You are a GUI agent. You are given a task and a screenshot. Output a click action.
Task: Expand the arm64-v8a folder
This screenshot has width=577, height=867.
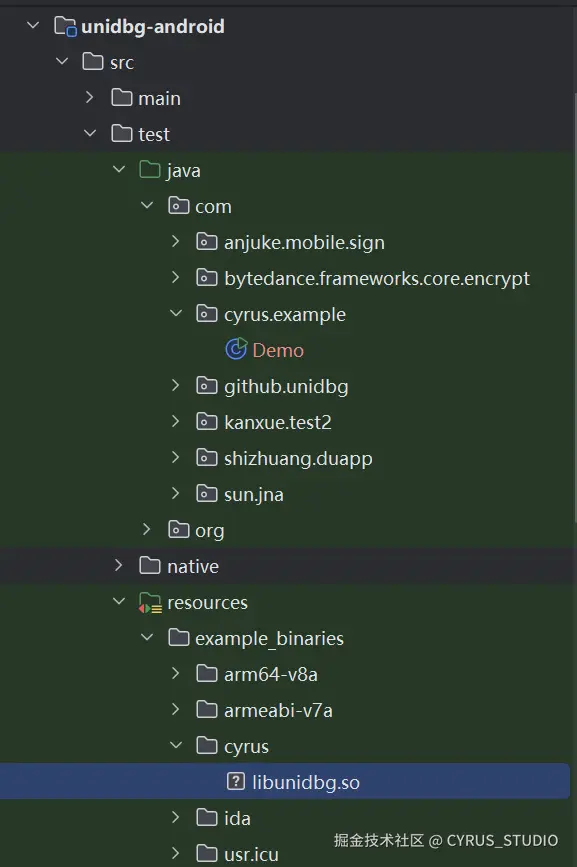(176, 673)
